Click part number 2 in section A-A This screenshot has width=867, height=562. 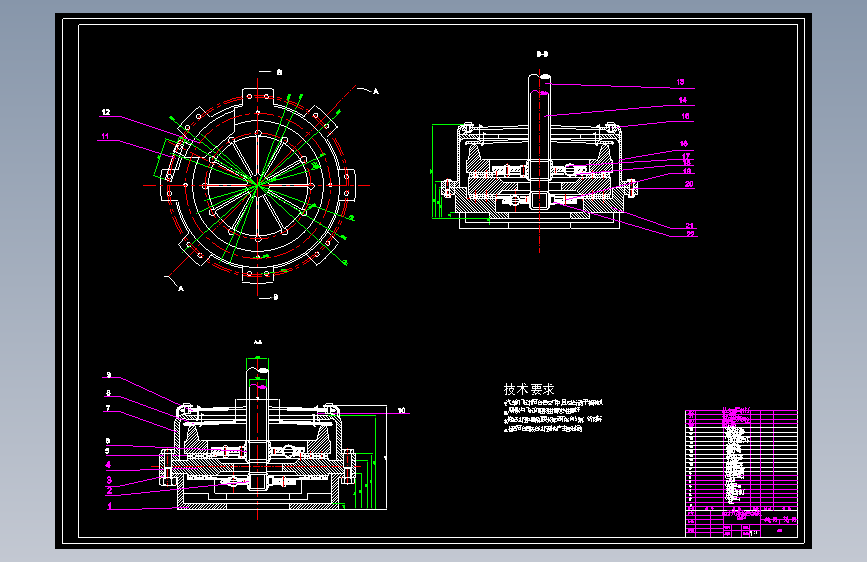pos(109,490)
